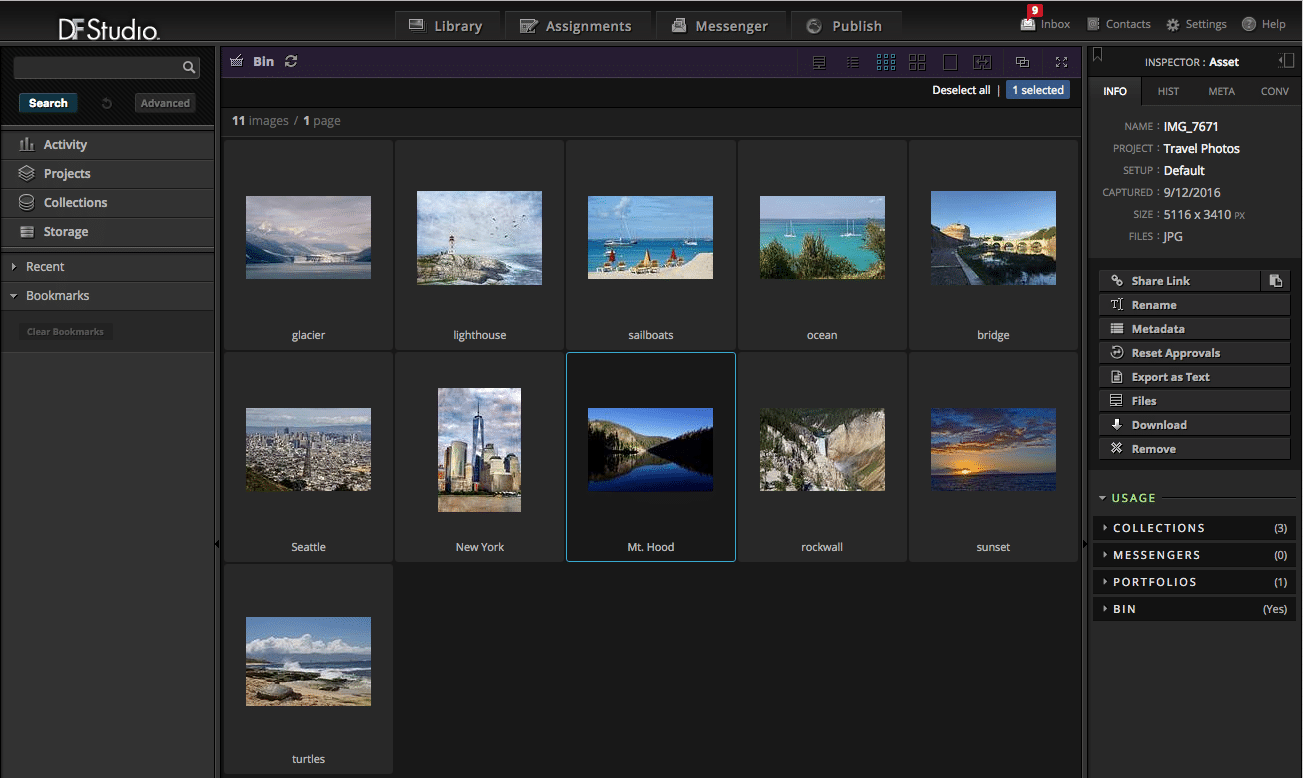Switch to the list view layout

click(x=852, y=62)
